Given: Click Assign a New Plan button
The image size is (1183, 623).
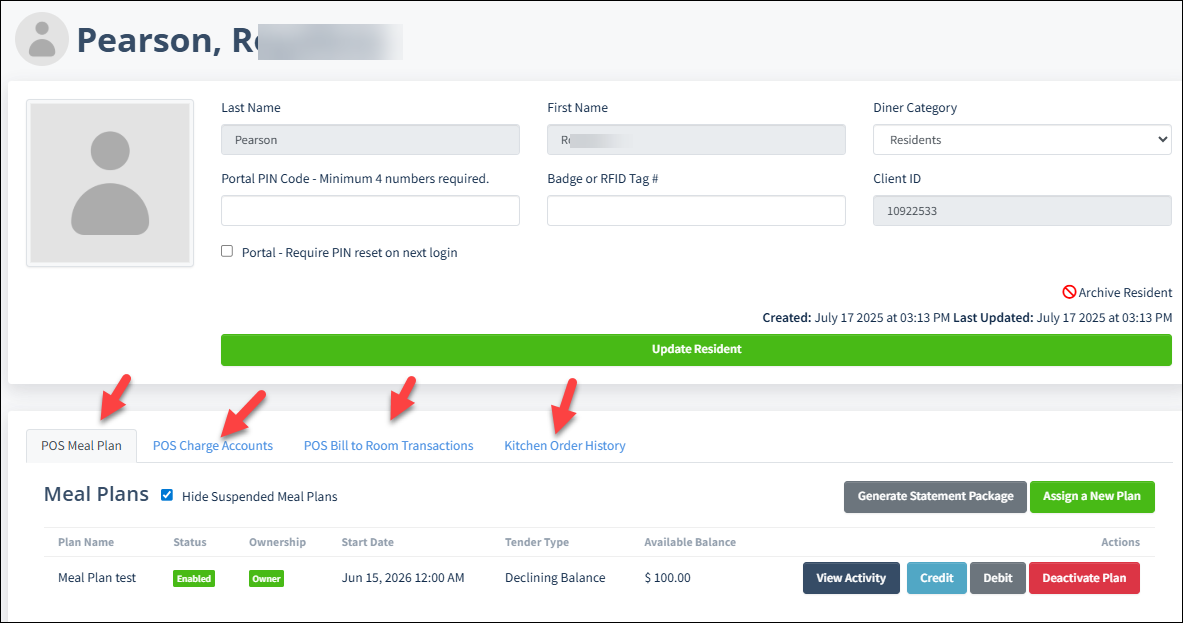Looking at the screenshot, I should (x=1092, y=496).
